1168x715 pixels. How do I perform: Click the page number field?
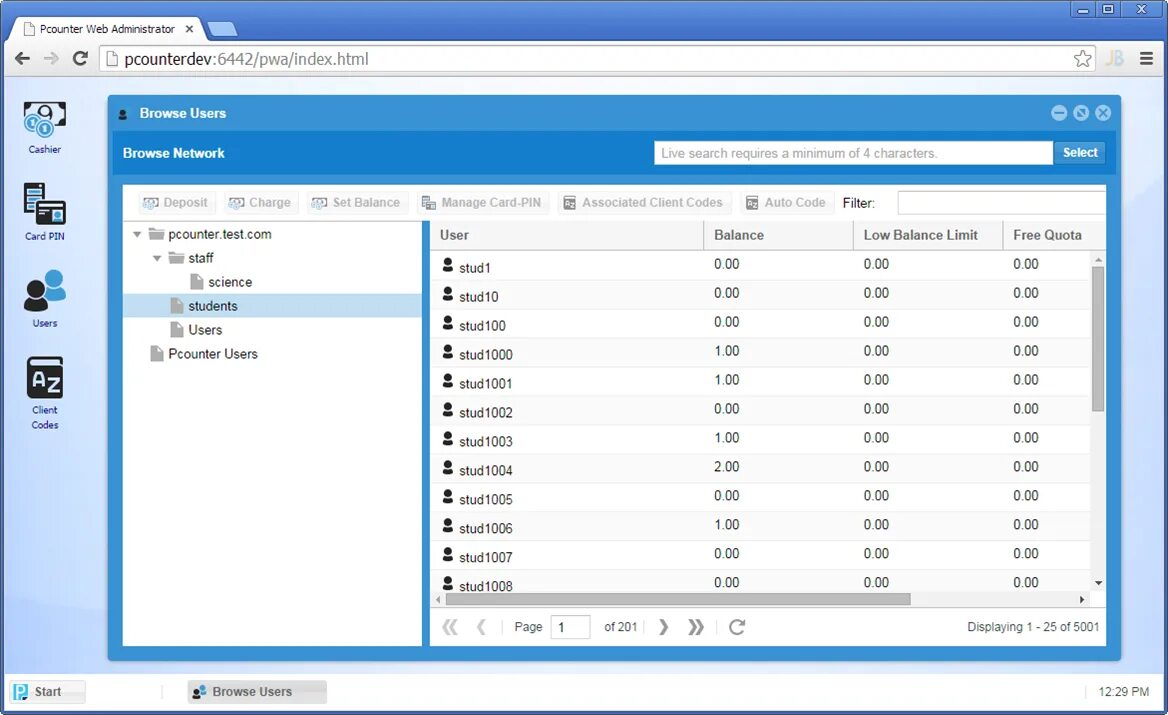pyautogui.click(x=571, y=627)
